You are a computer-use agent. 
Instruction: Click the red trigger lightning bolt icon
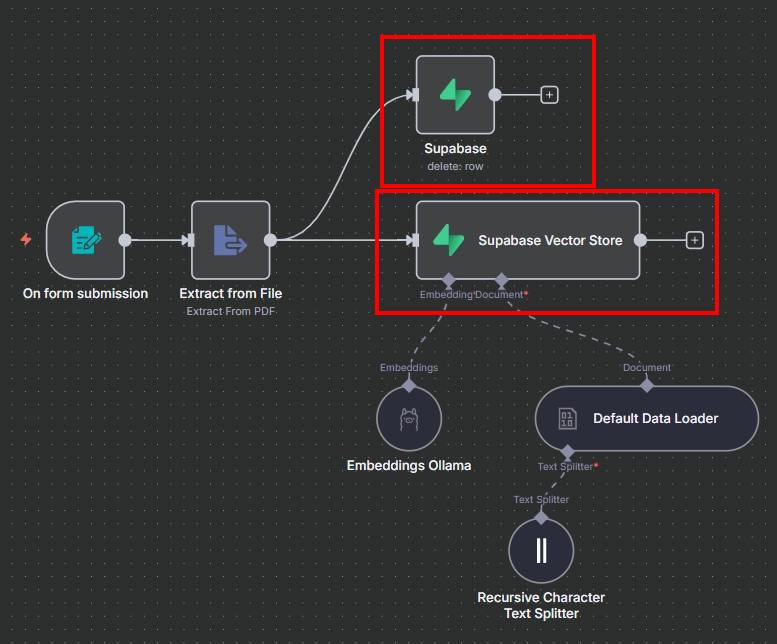pos(26,240)
